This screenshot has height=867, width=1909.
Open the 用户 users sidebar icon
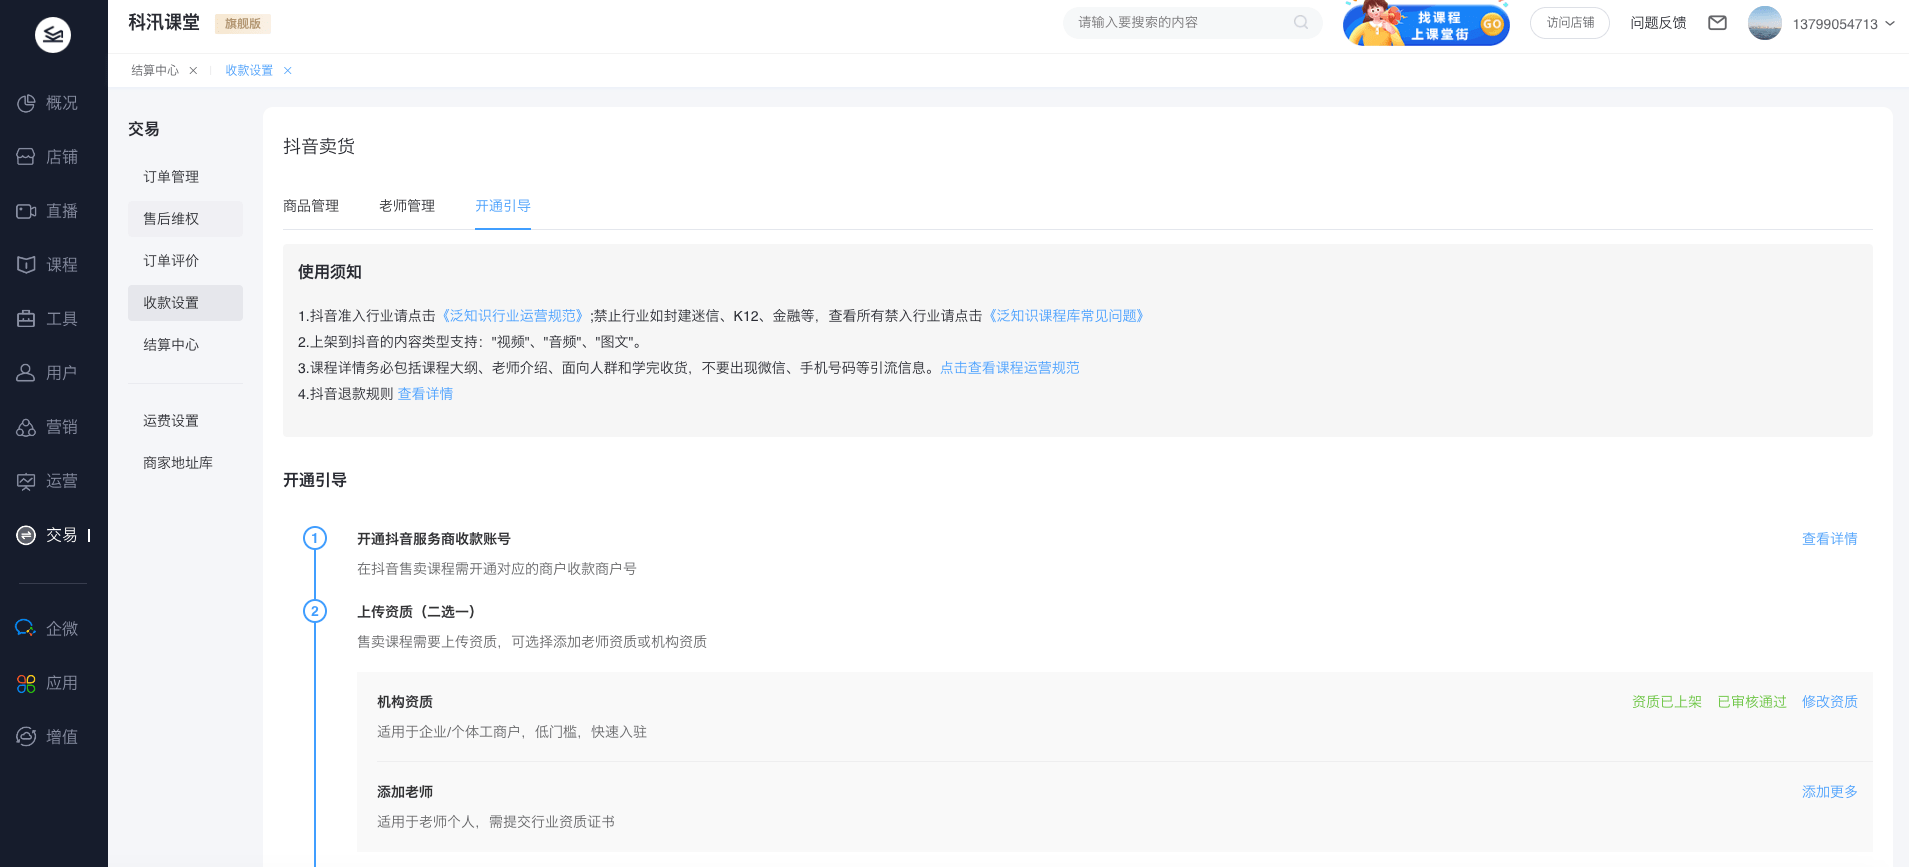coord(26,373)
